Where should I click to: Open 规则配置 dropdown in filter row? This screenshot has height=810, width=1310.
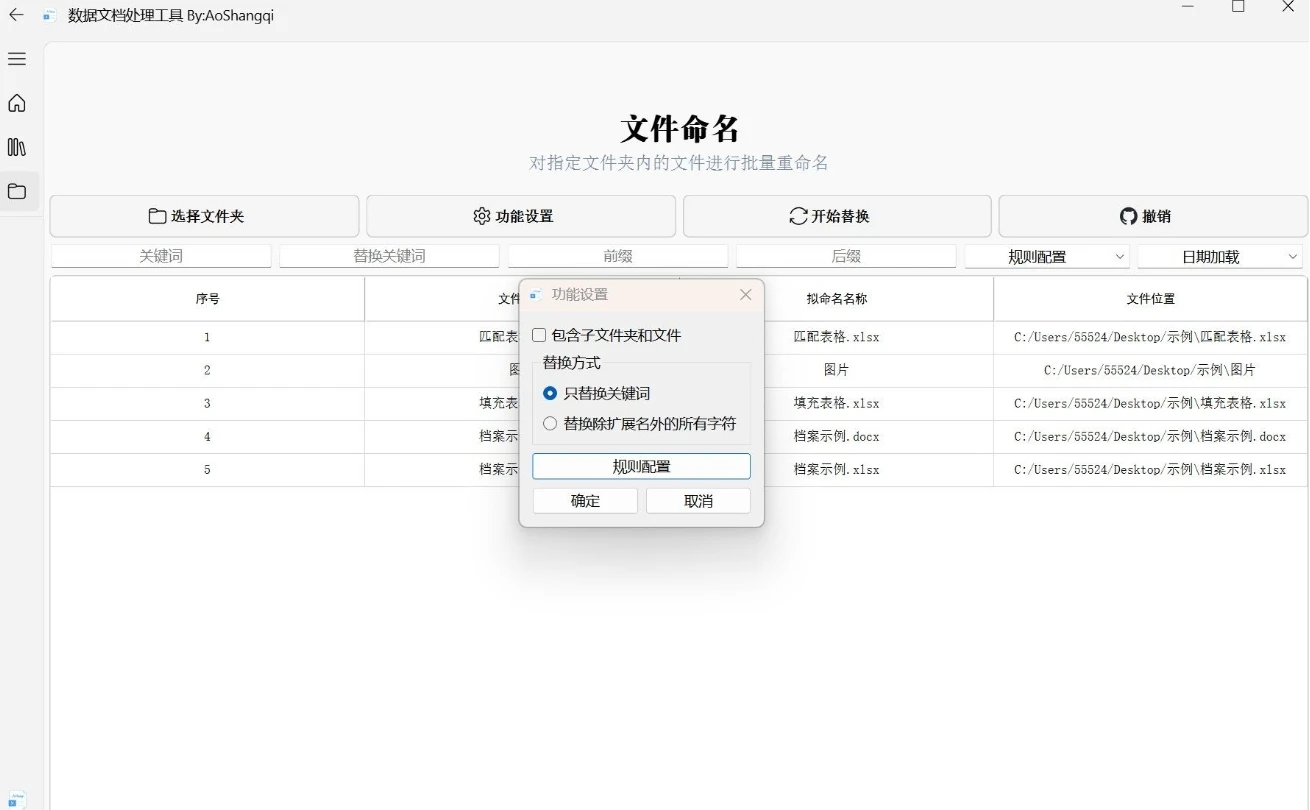(1047, 257)
